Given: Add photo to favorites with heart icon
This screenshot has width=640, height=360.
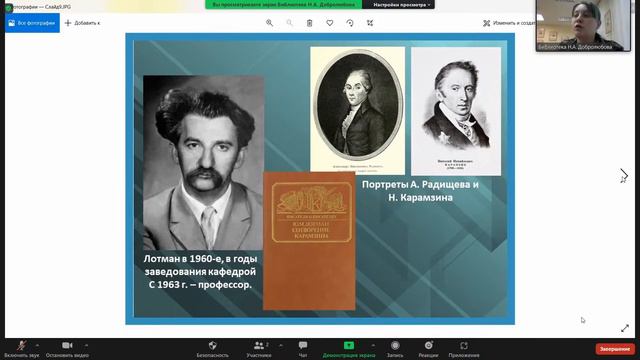Looking at the screenshot, I should click(x=330, y=23).
